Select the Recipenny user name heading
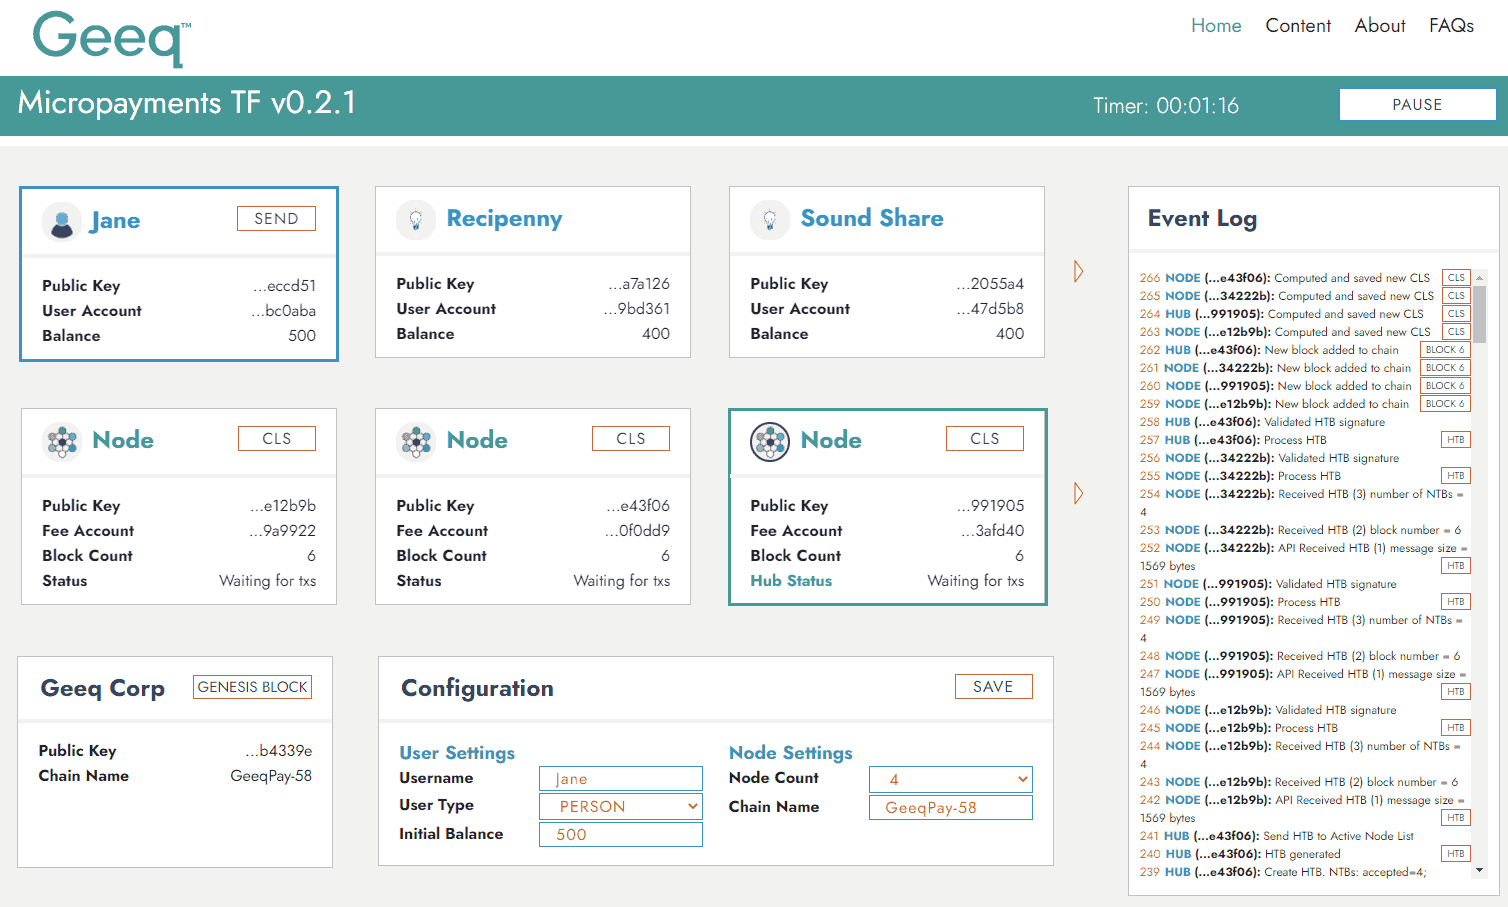The image size is (1508, 907). coord(504,219)
